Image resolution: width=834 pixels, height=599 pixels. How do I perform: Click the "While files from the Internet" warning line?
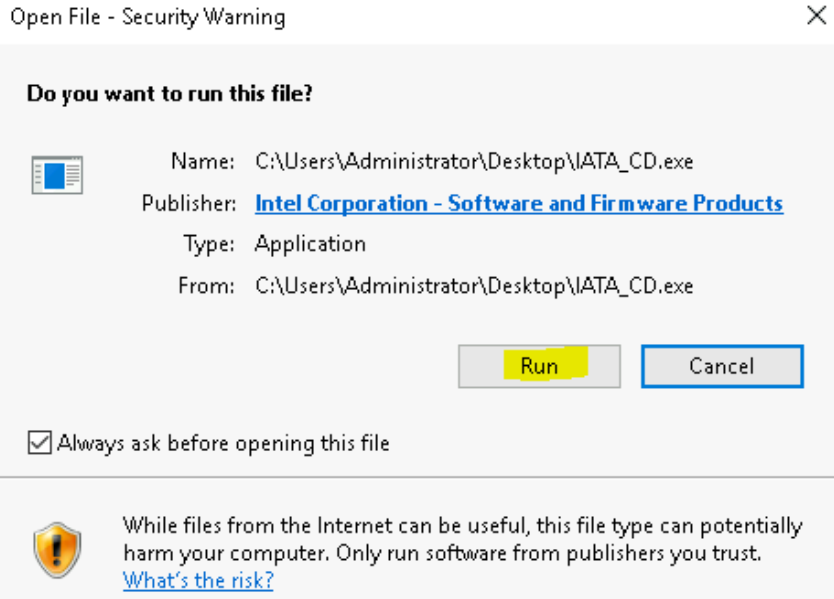(x=462, y=526)
